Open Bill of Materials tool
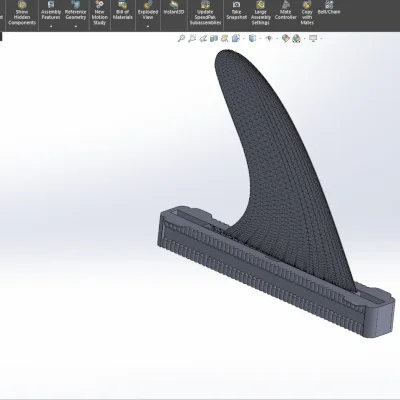Viewport: 400px width, 400px height. (123, 11)
